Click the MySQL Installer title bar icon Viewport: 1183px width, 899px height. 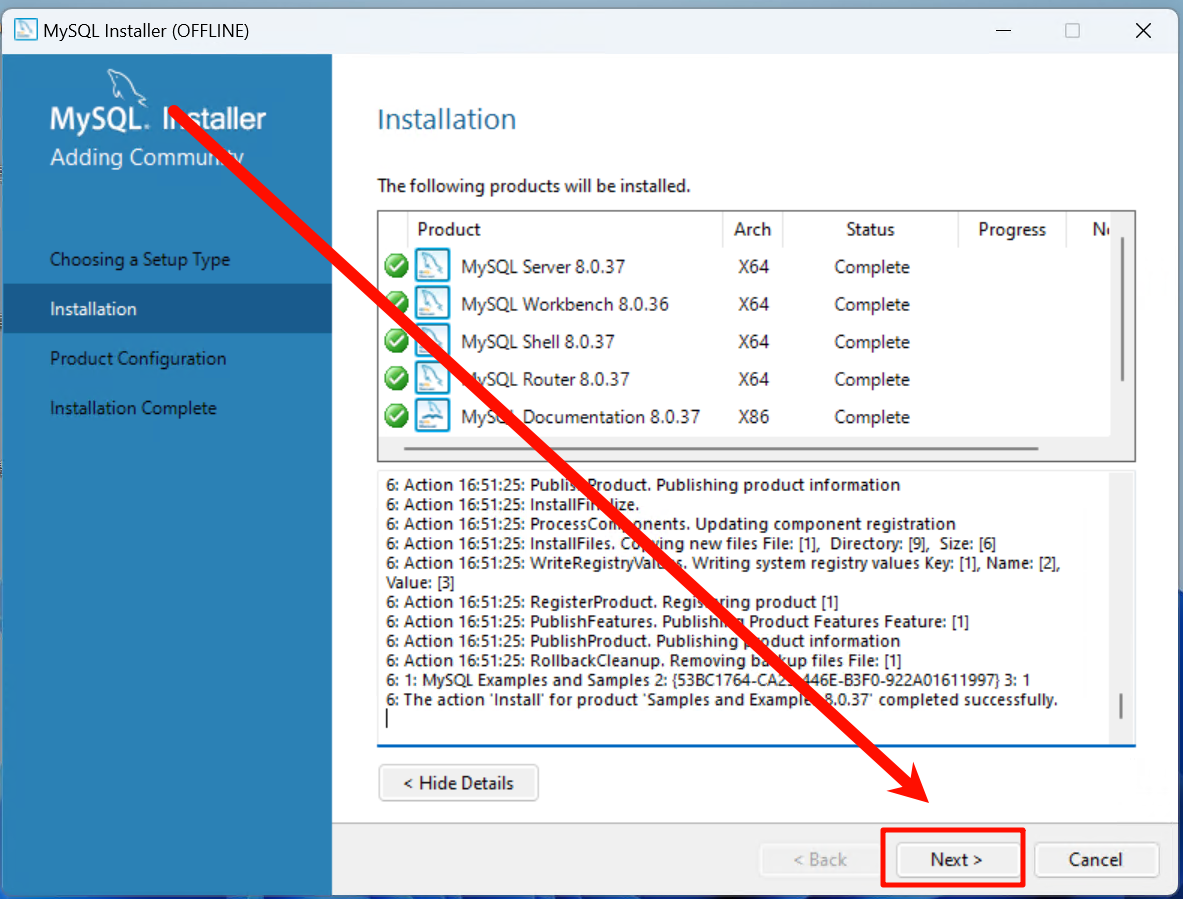point(26,30)
